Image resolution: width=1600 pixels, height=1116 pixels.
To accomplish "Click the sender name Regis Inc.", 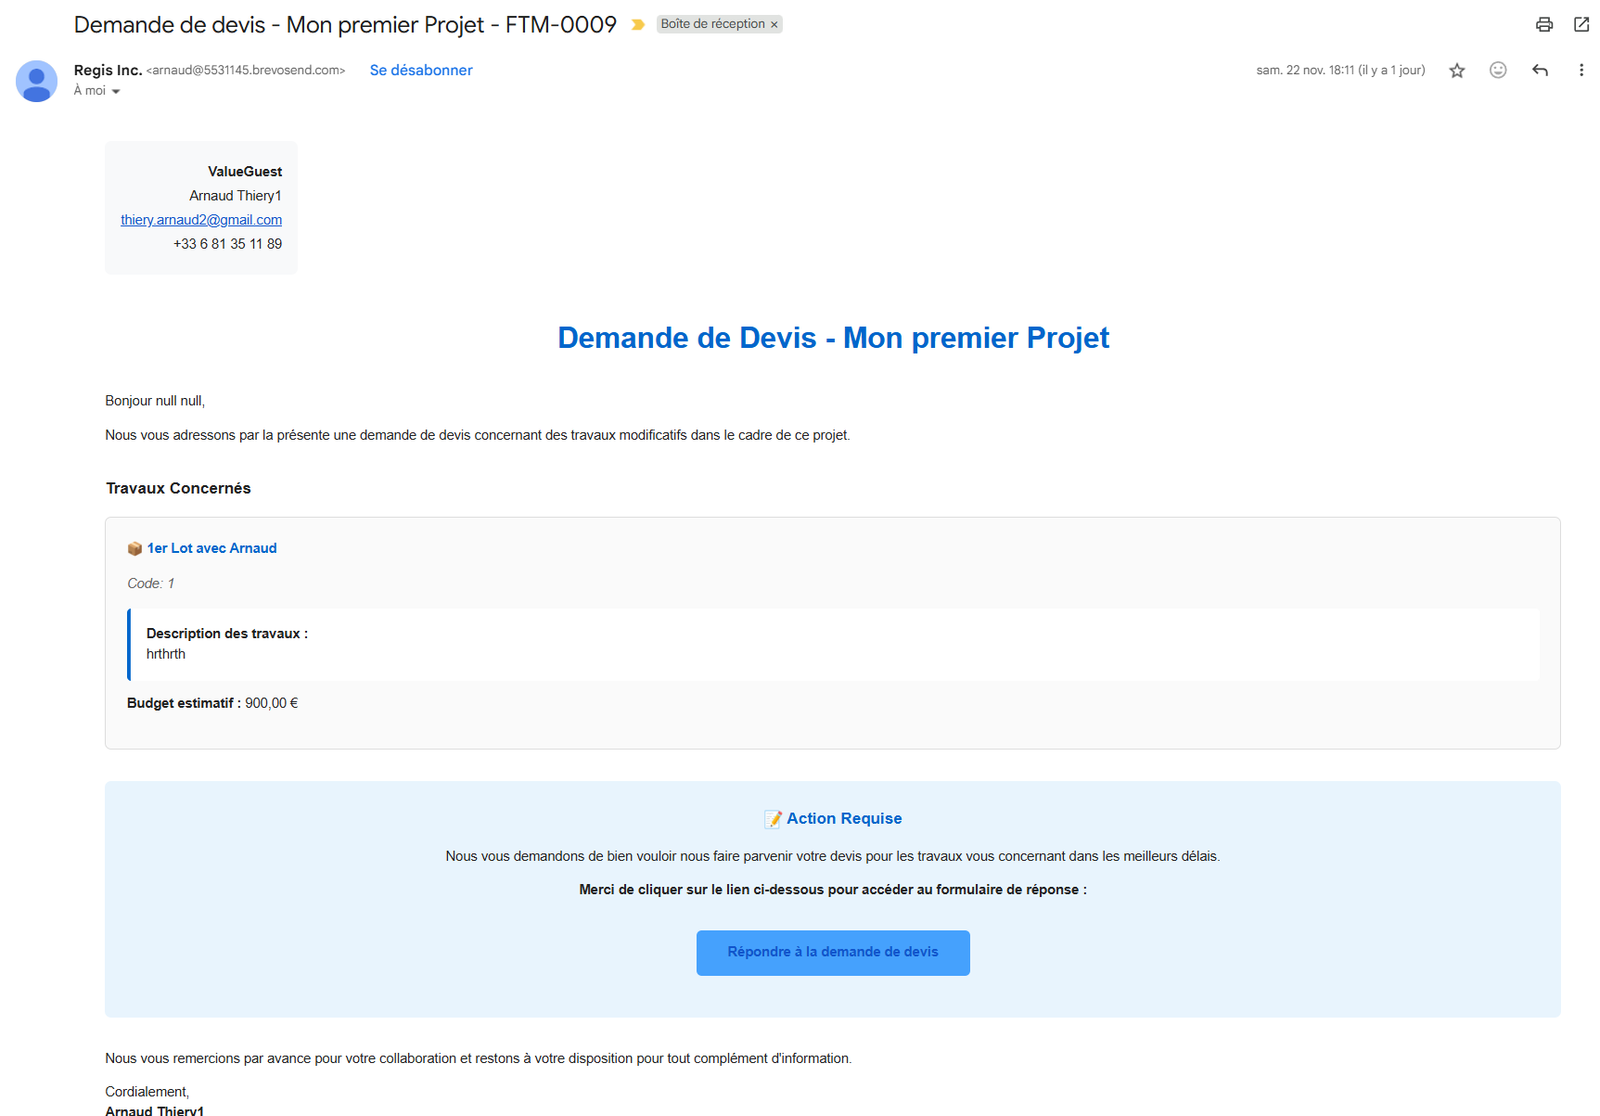I will tap(107, 69).
